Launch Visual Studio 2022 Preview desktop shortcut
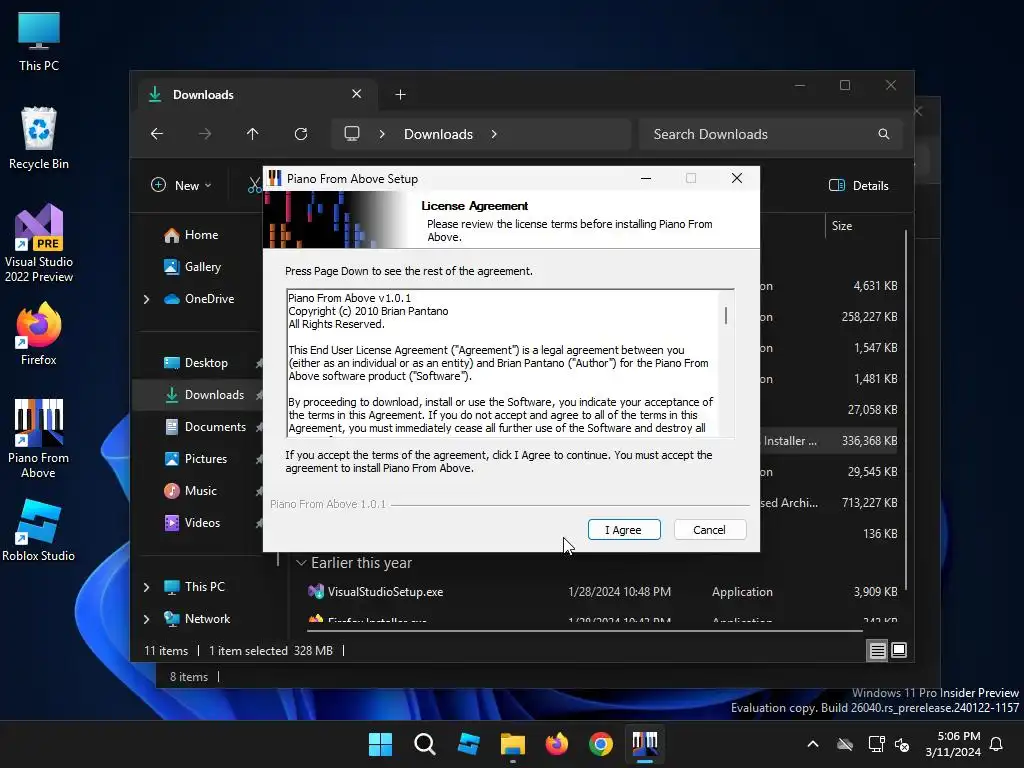 coord(39,244)
